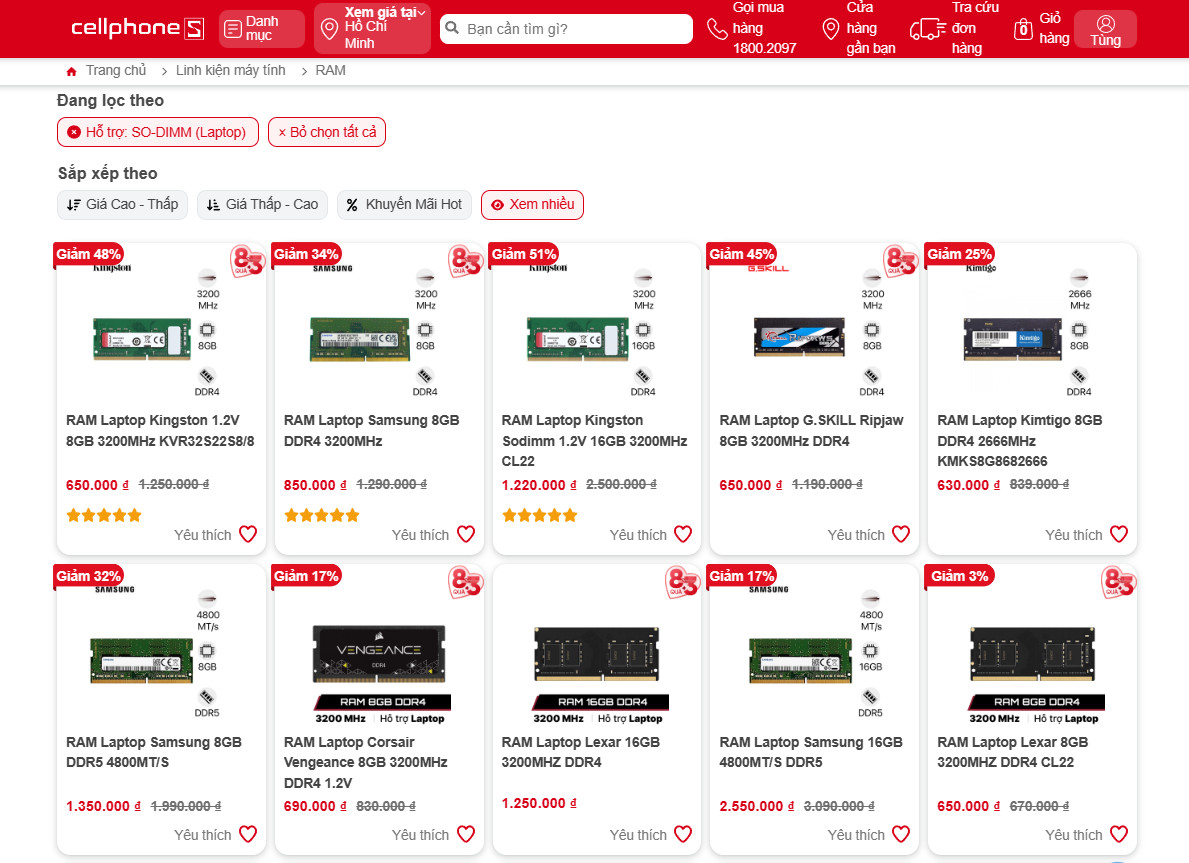The height and width of the screenshot is (863, 1189).
Task: Open the Danh mục category menu
Action: click(x=260, y=28)
